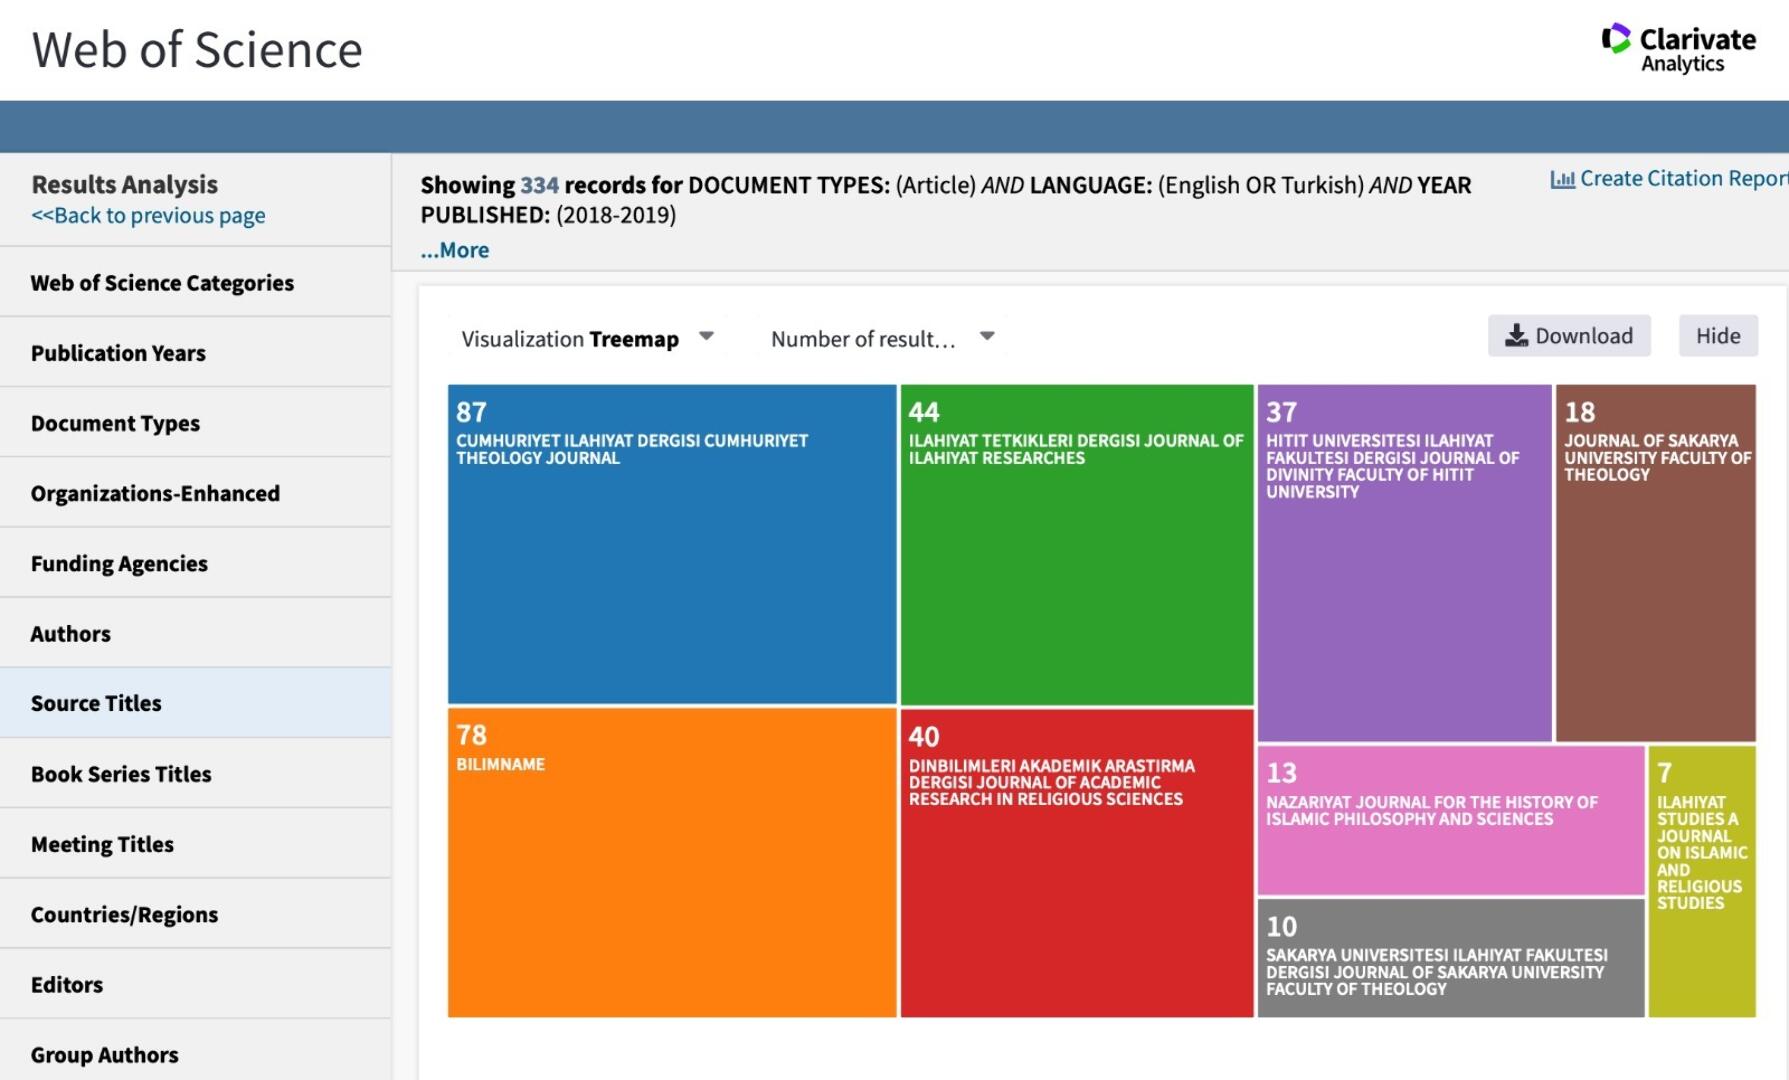Select the yellow-green Ilahiyat Studies tile

pos(1702,882)
